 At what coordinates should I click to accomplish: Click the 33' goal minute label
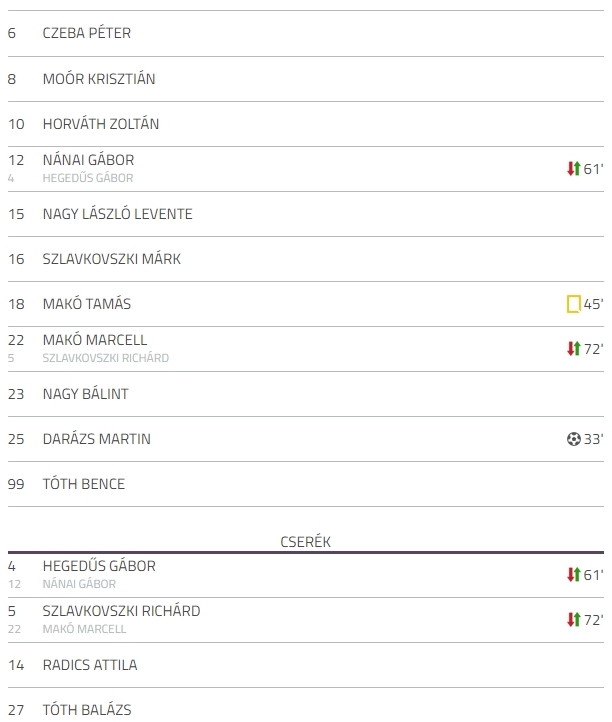[x=594, y=439]
